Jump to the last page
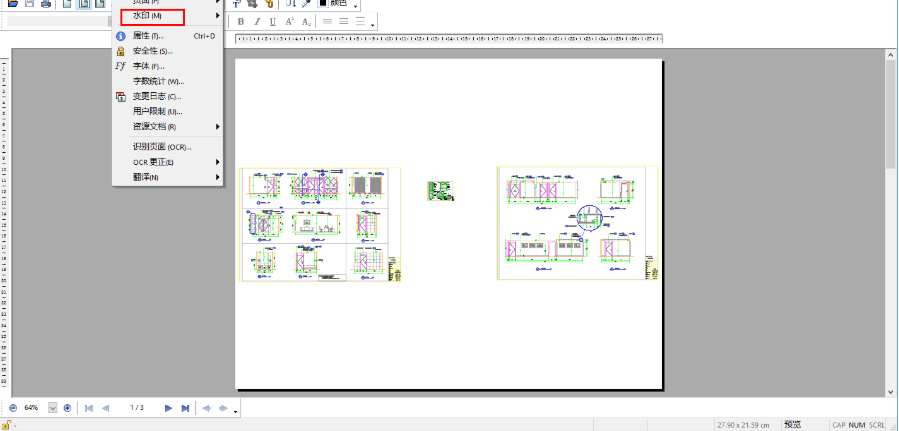Viewport: 899px width, 431px height. coord(185,408)
